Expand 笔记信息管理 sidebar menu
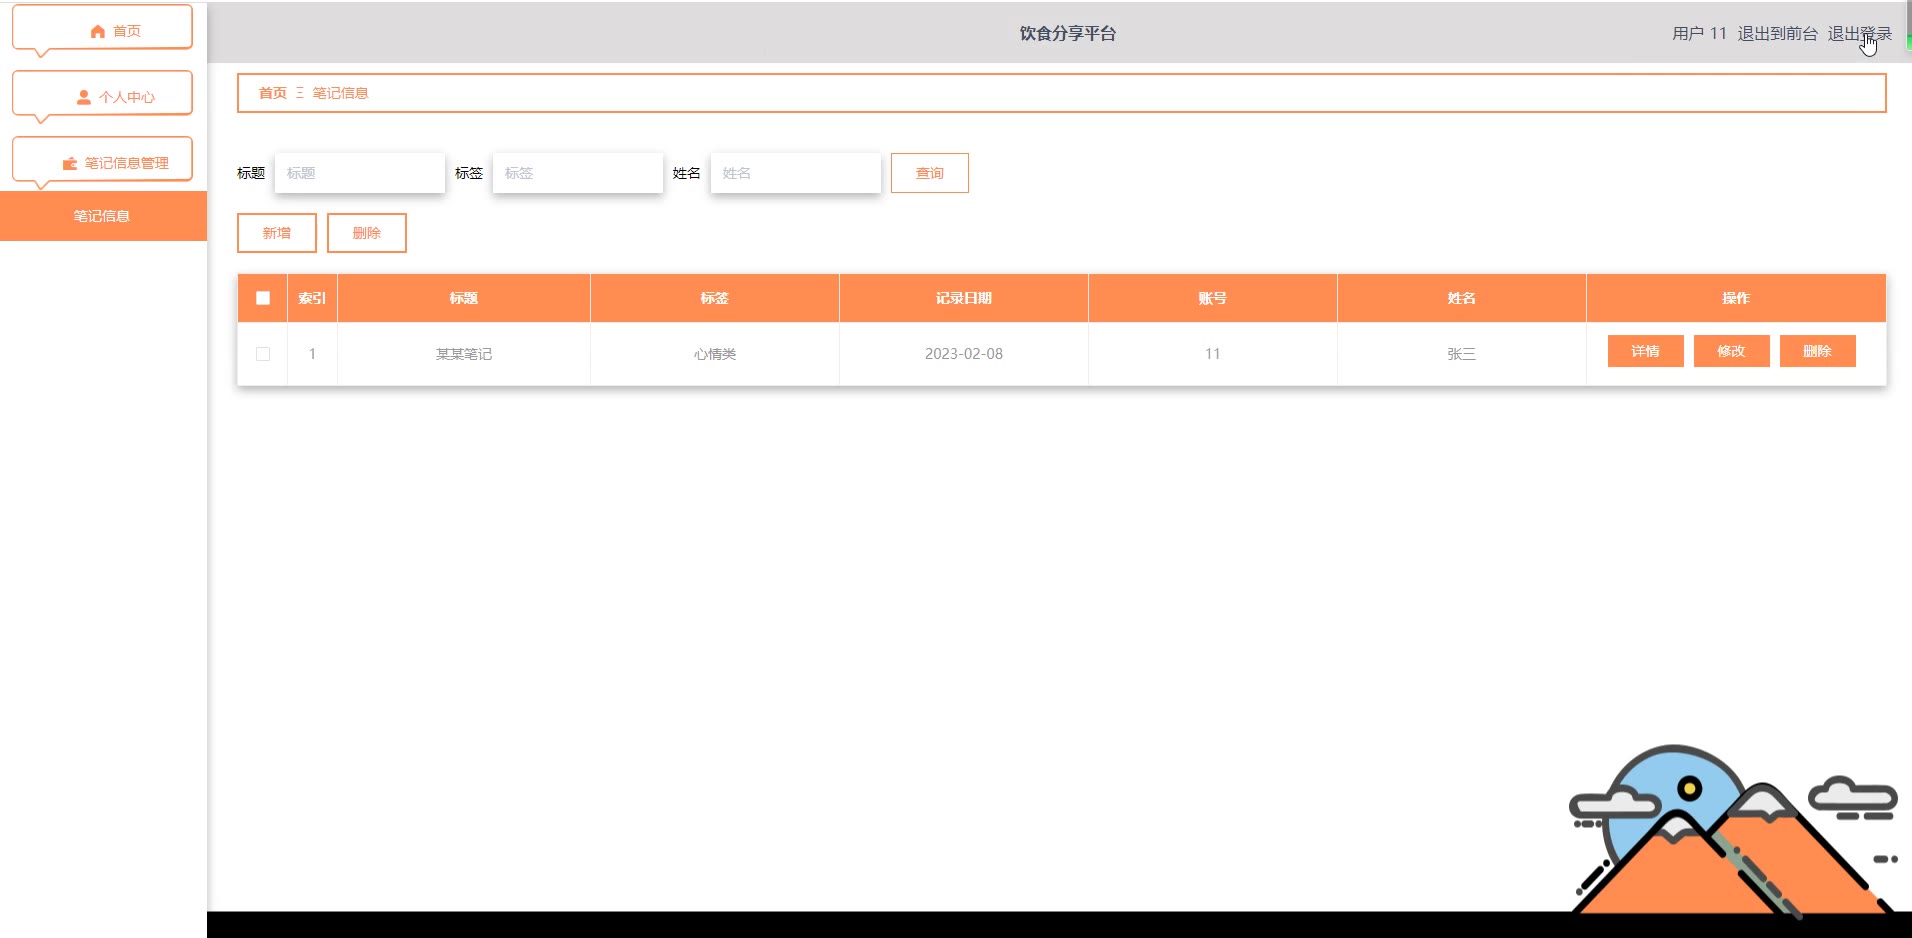Screen dimensions: 1912x938 [x=102, y=162]
